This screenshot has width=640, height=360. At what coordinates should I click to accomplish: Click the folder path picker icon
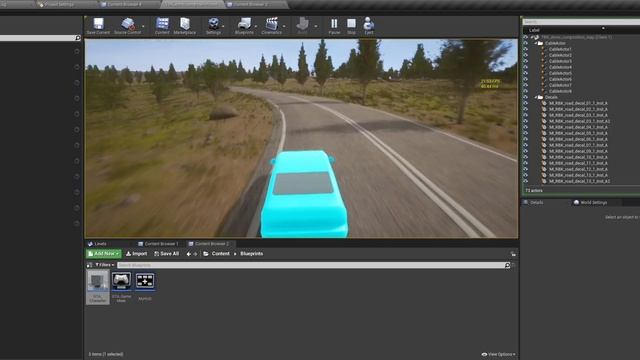tap(206, 254)
